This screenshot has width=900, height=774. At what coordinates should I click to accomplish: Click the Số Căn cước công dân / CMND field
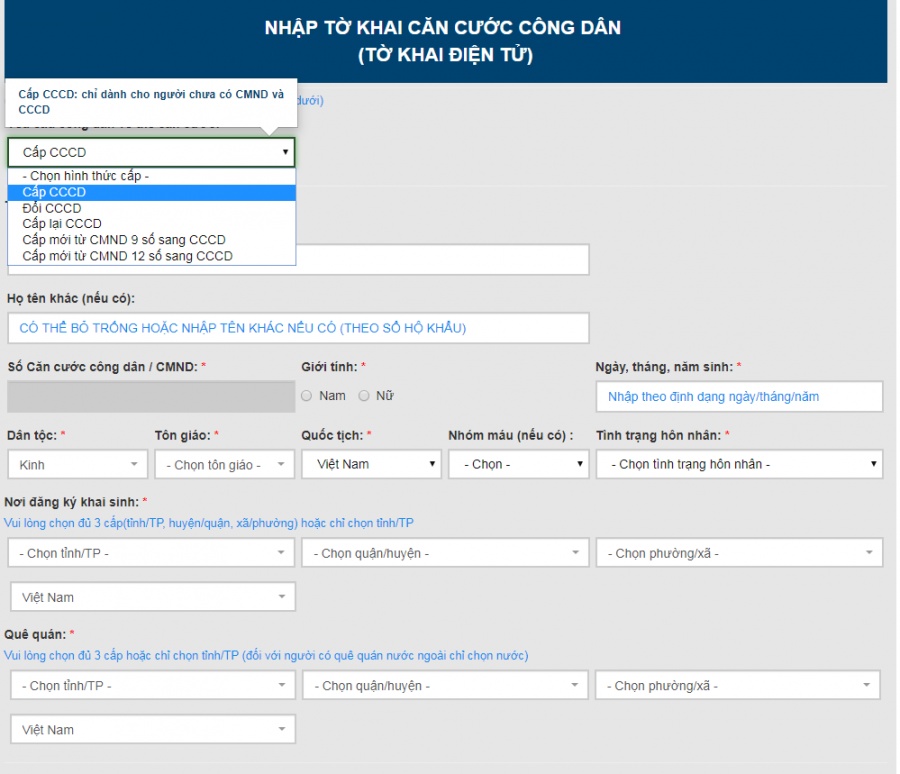point(151,396)
